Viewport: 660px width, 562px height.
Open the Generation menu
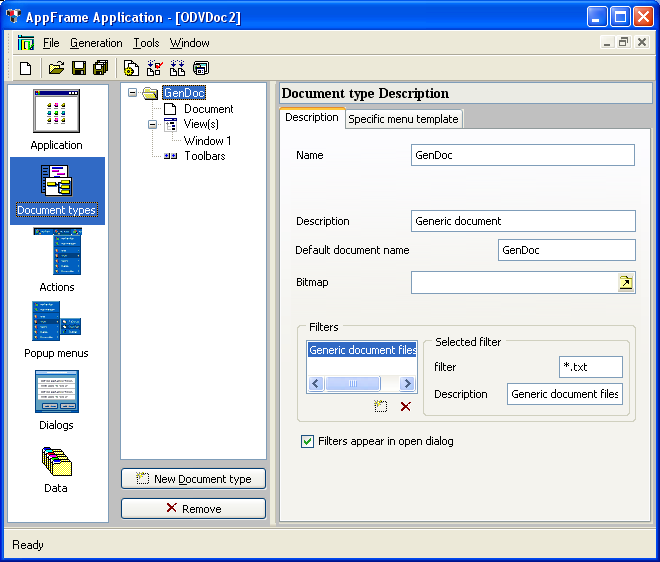[x=96, y=43]
